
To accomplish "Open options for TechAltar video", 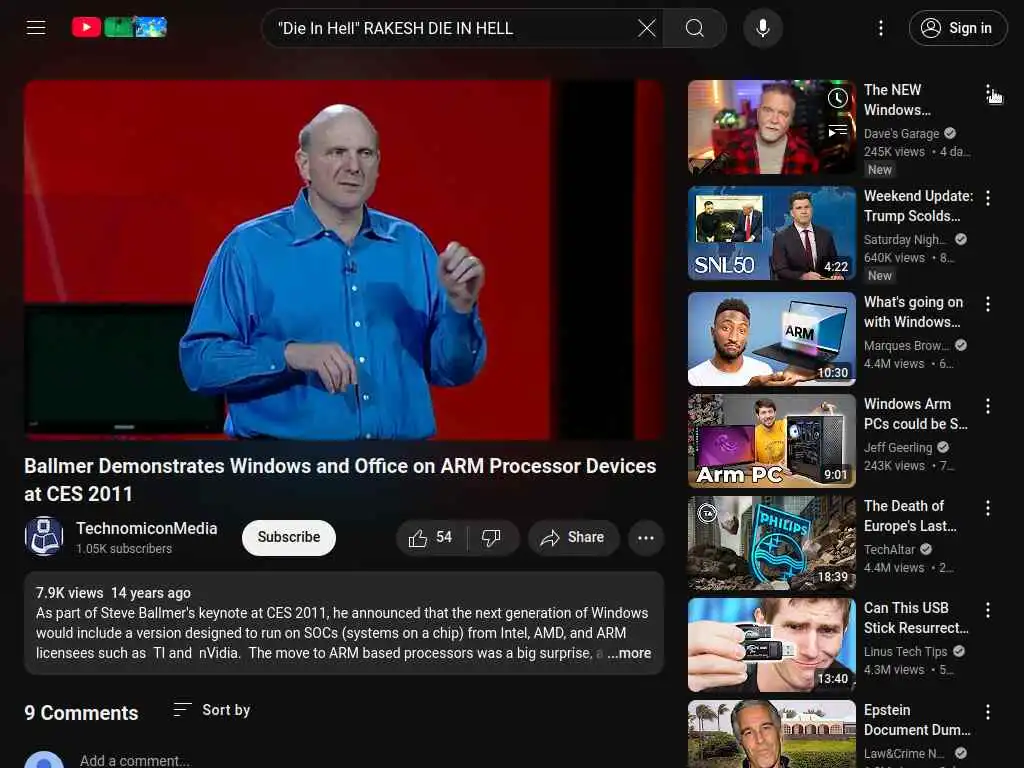I will point(988,507).
